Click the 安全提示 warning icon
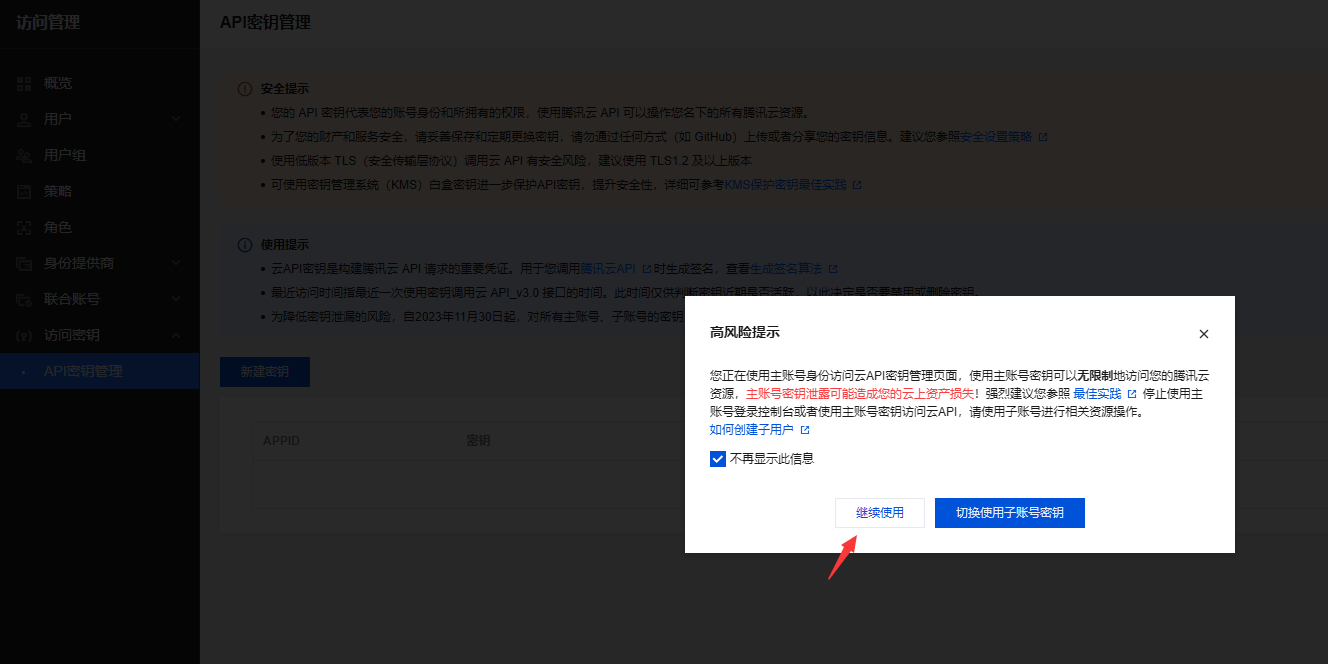Image resolution: width=1328 pixels, height=664 pixels. click(x=244, y=89)
